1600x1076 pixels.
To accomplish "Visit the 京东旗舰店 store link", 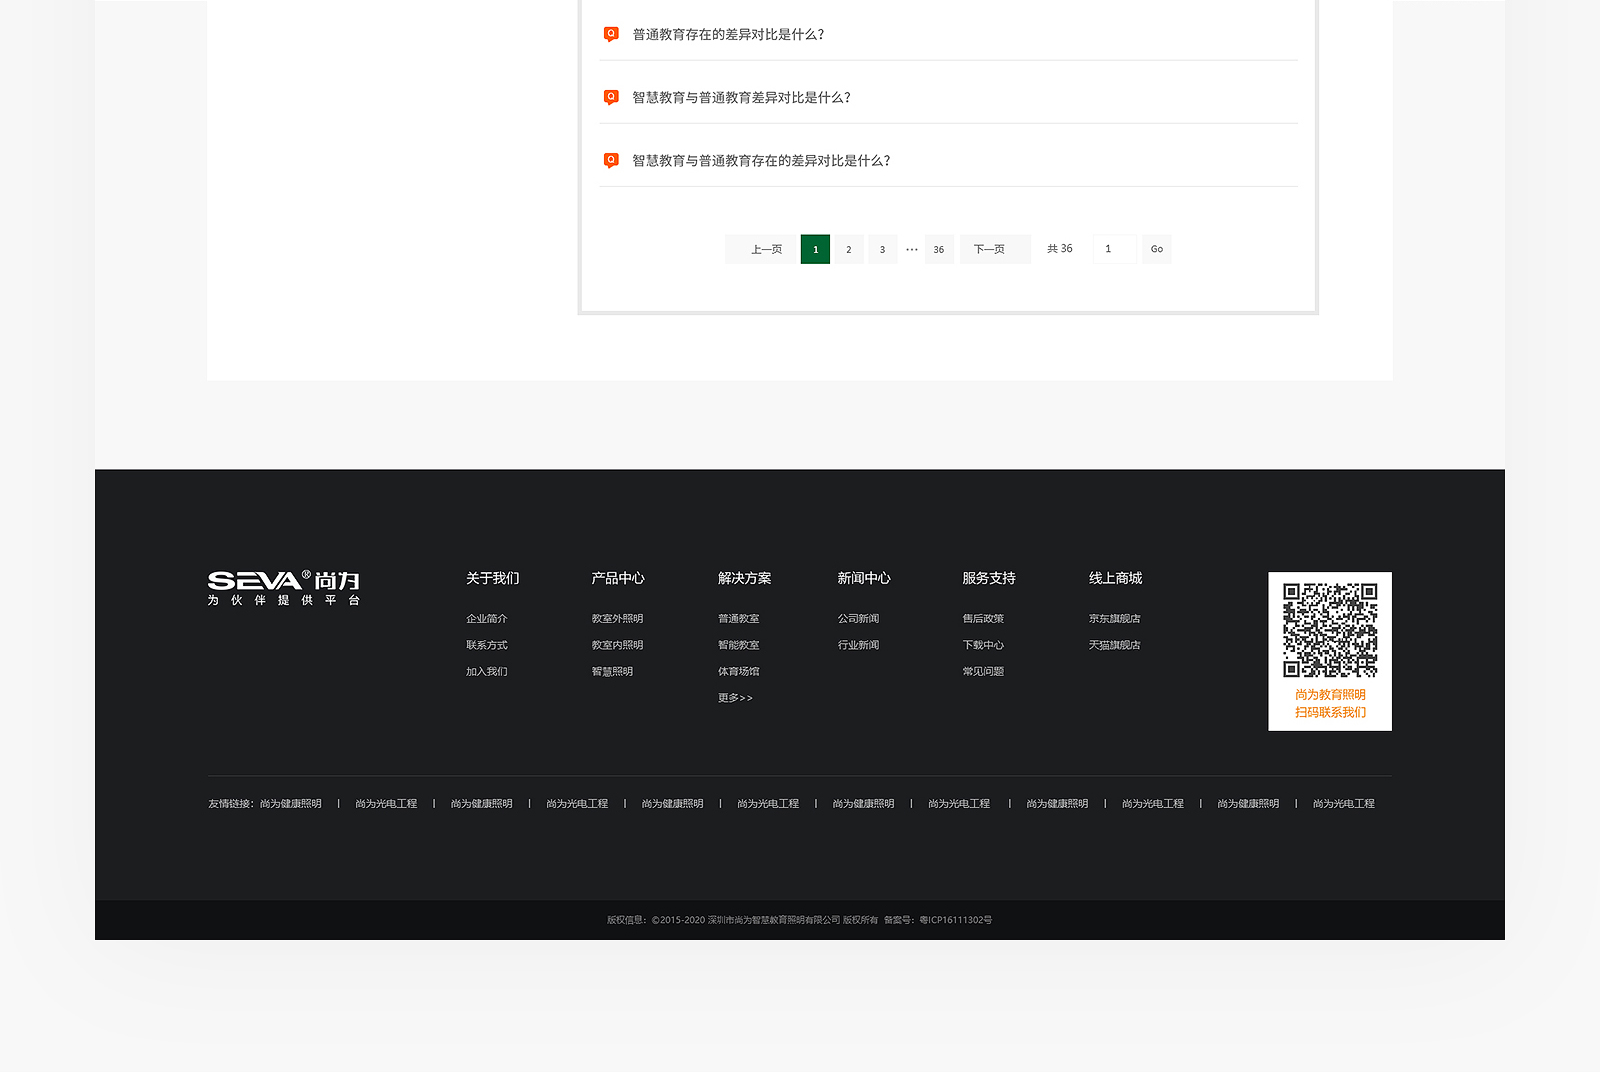I will coord(1115,619).
